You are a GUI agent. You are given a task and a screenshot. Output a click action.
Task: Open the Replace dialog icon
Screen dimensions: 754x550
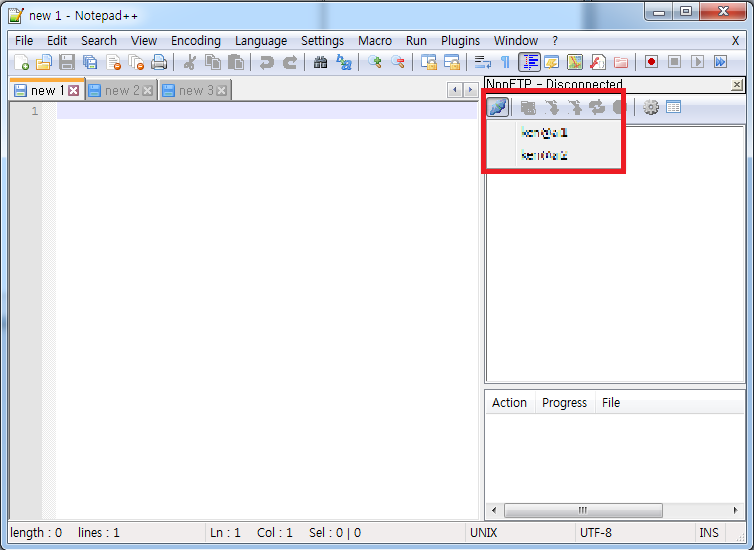[343, 62]
